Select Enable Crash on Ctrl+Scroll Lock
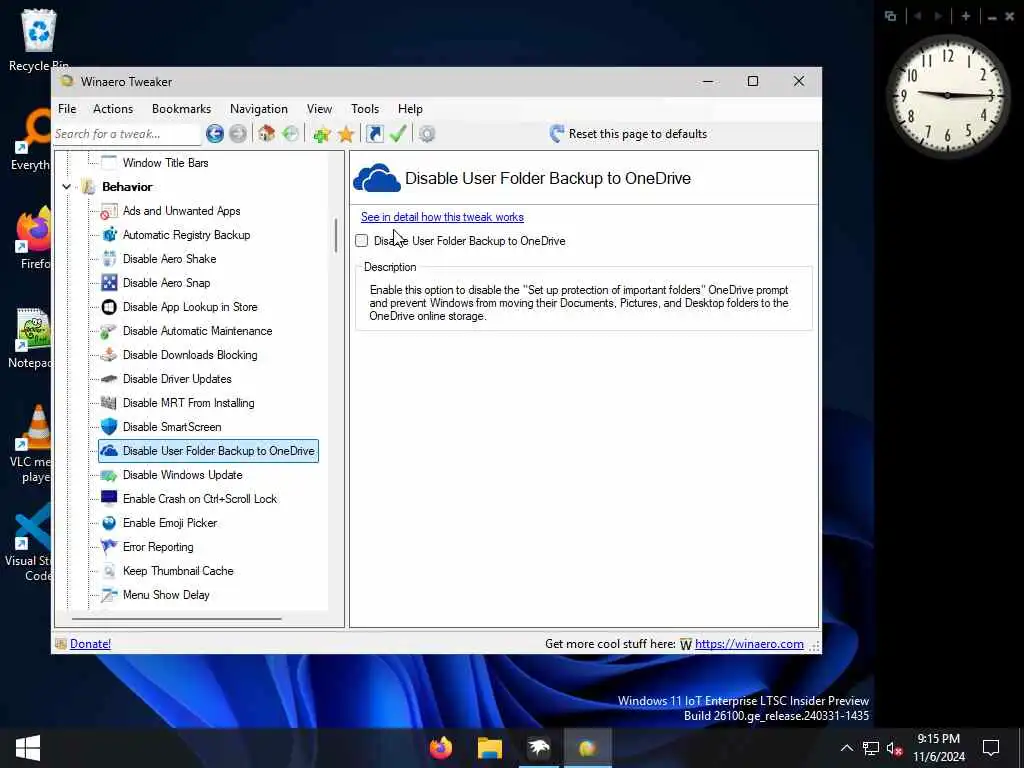The image size is (1024, 768). click(200, 499)
